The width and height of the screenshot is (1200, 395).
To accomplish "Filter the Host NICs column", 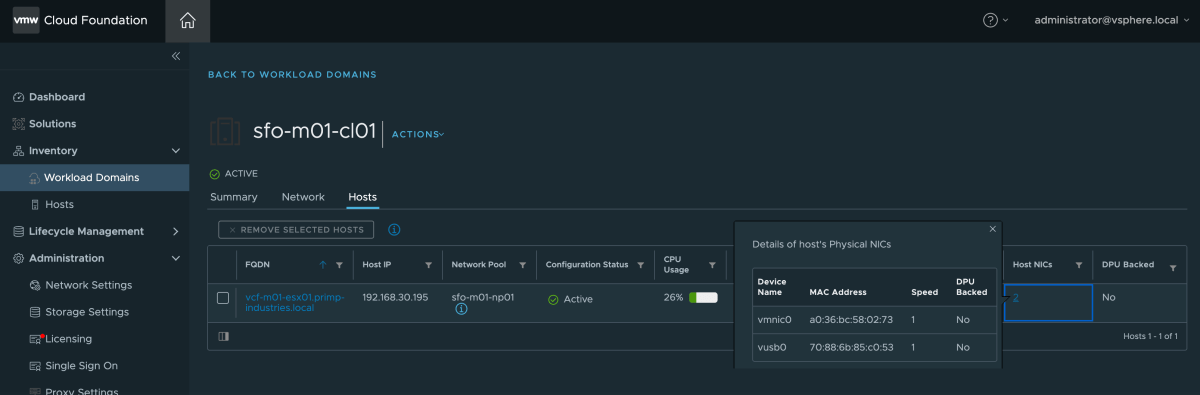I will point(1078,265).
